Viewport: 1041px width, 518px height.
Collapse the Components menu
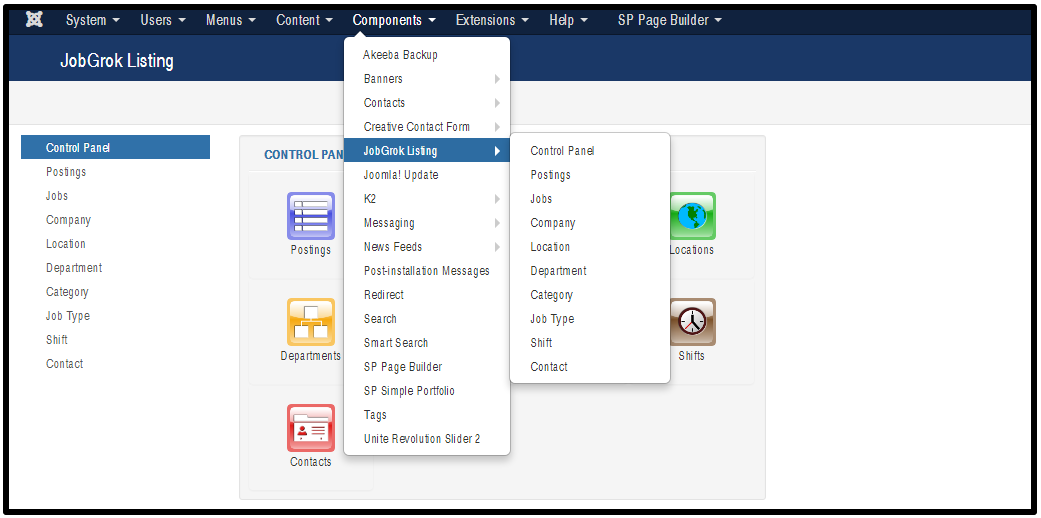(394, 21)
